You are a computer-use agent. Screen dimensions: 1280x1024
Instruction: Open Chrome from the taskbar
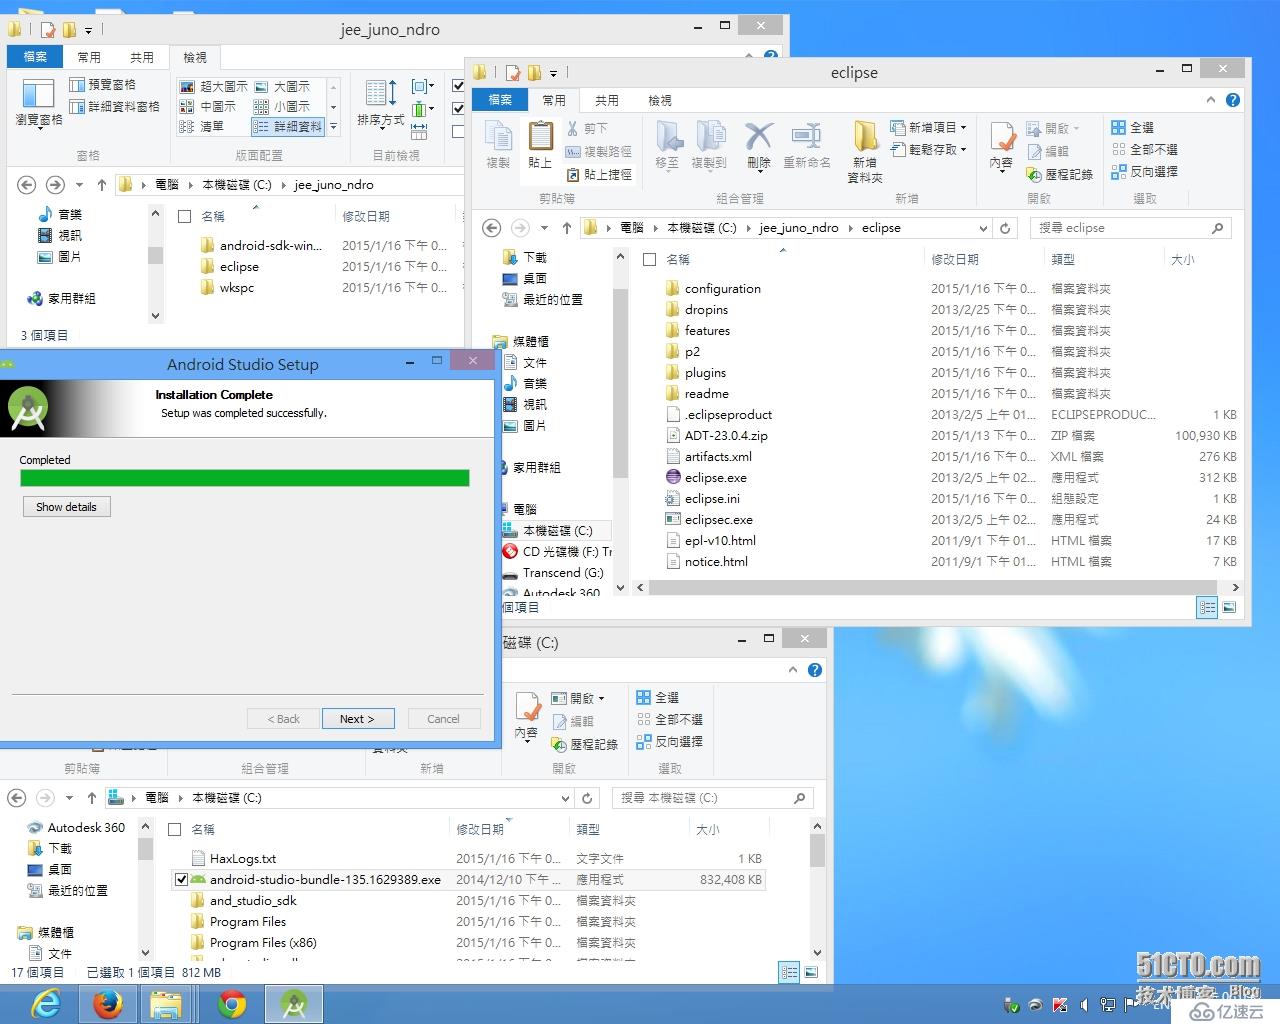pos(232,1003)
